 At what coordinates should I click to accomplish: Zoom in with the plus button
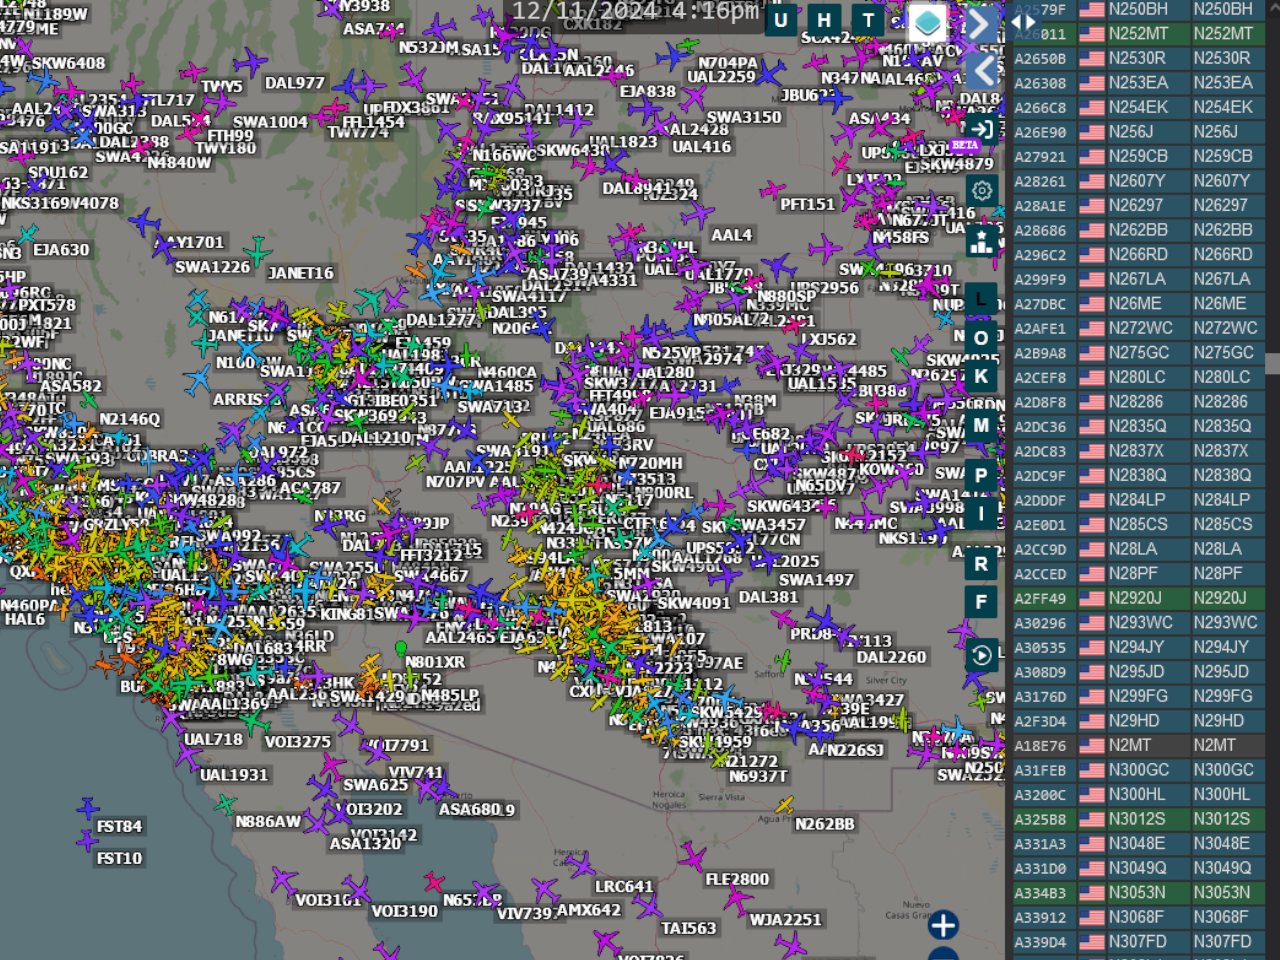943,925
